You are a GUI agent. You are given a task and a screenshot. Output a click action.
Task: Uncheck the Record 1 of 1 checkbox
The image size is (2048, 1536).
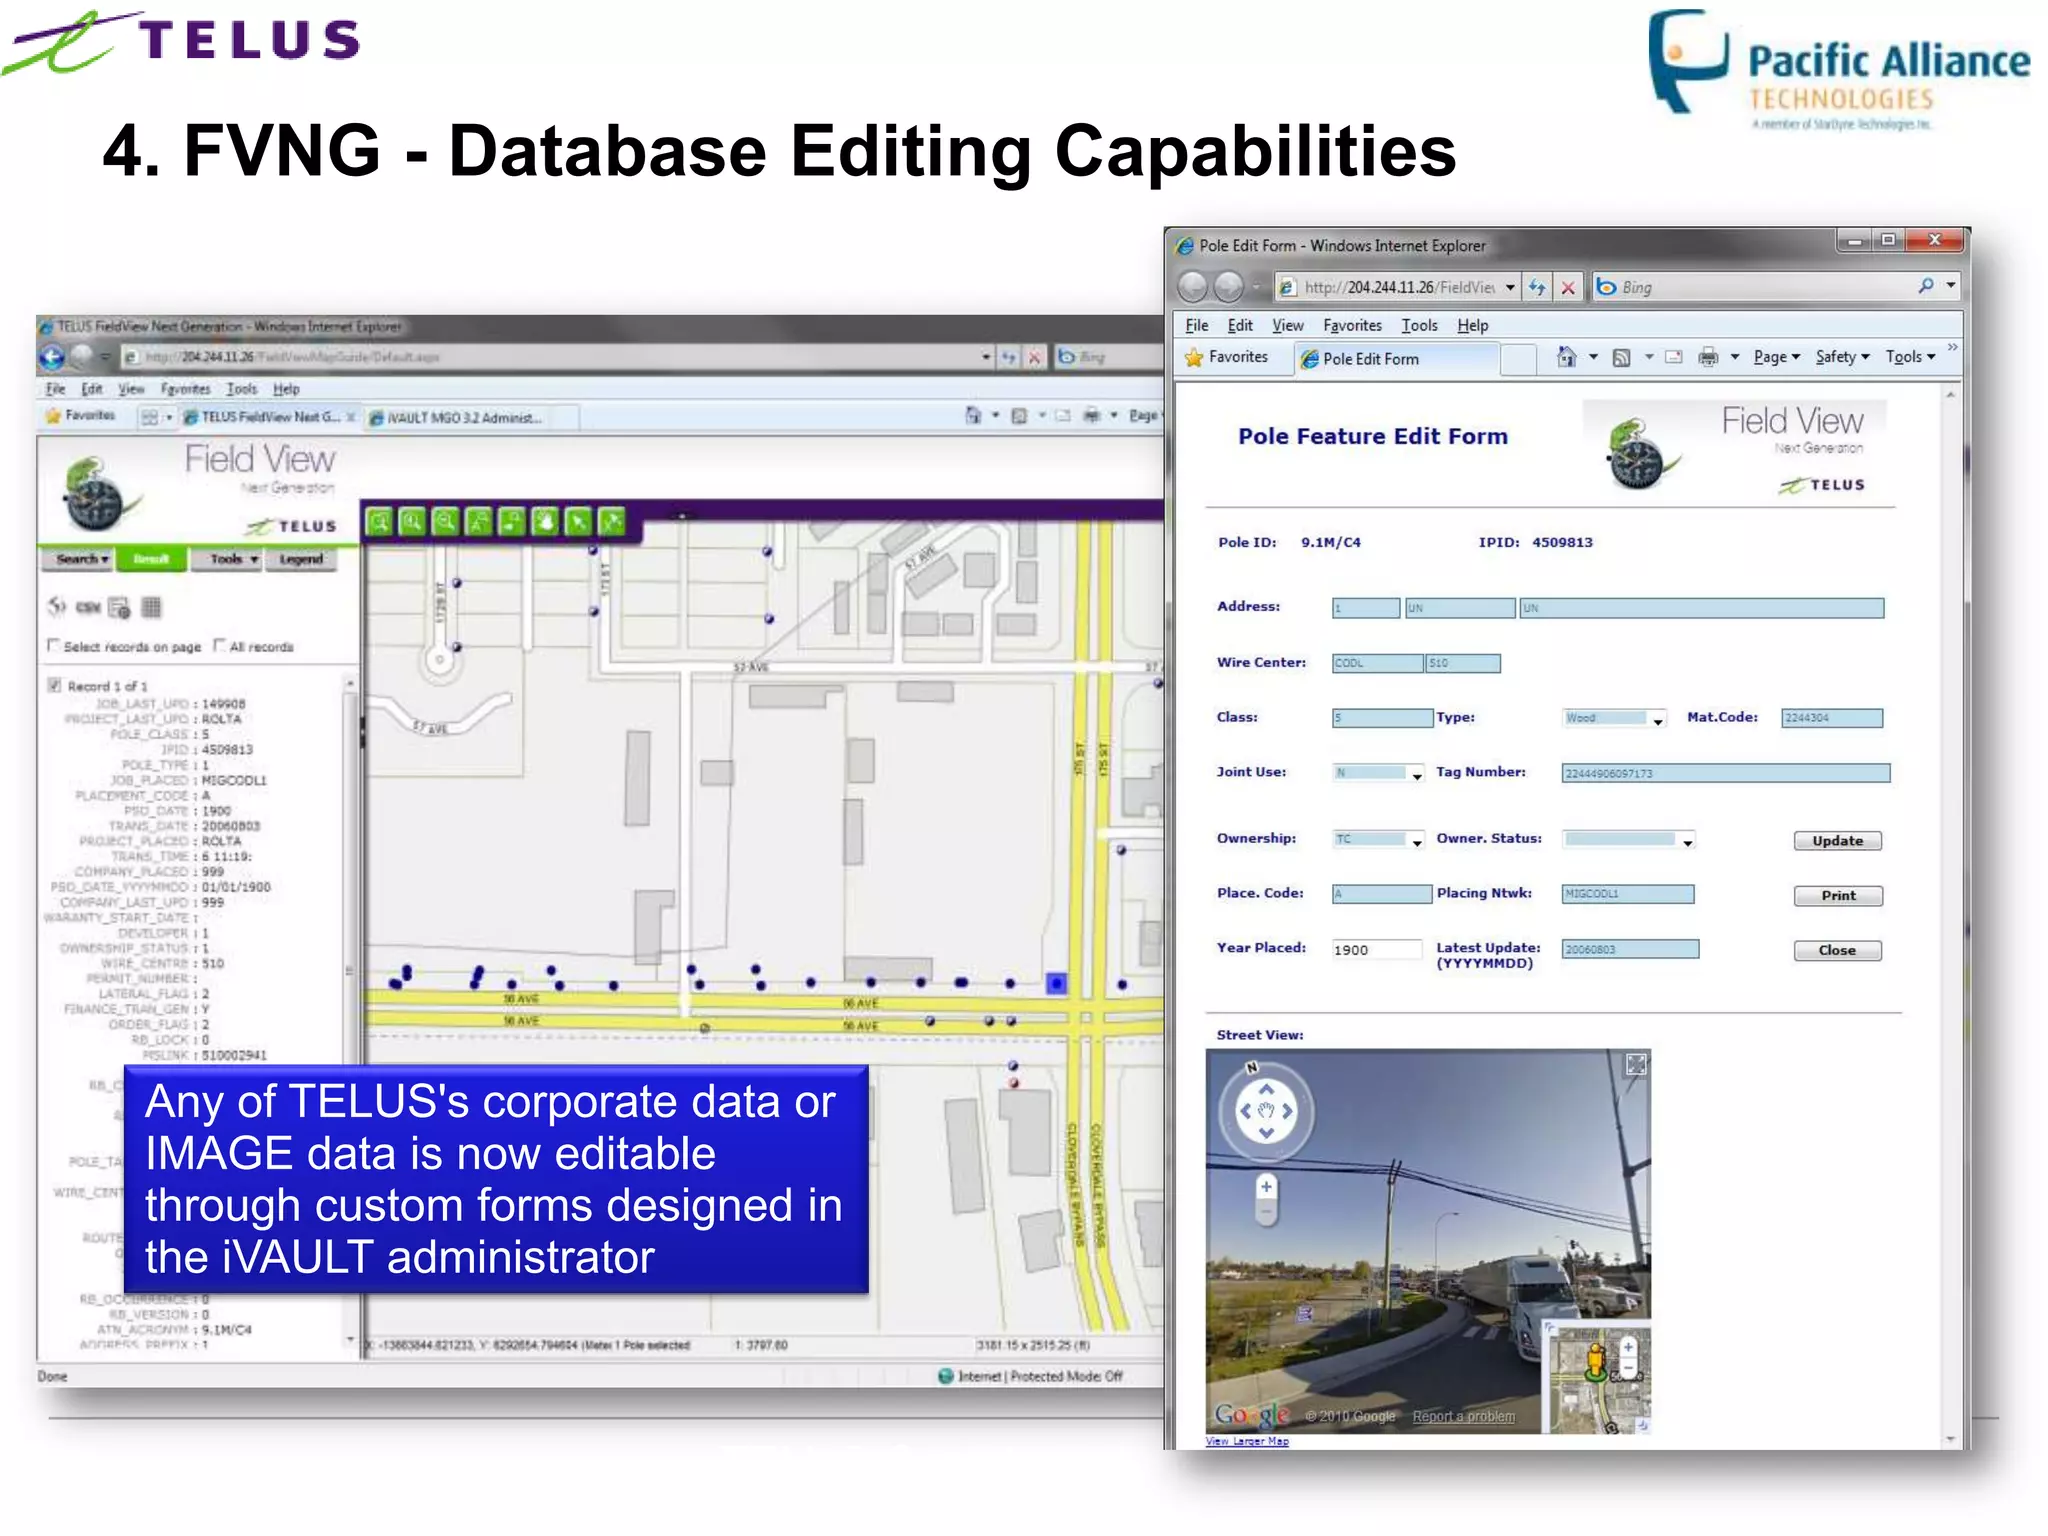pos(55,685)
